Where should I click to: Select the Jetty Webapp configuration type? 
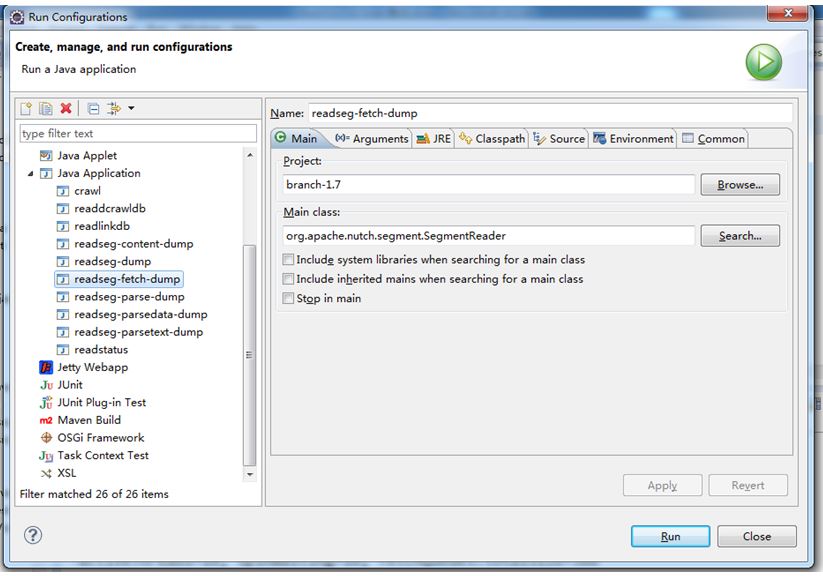point(92,367)
